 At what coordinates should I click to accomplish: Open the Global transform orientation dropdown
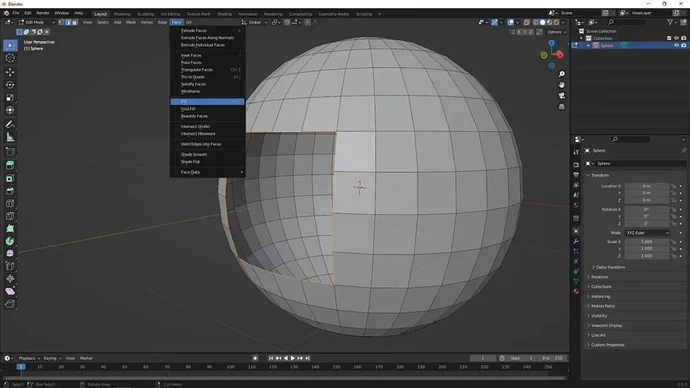click(254, 22)
